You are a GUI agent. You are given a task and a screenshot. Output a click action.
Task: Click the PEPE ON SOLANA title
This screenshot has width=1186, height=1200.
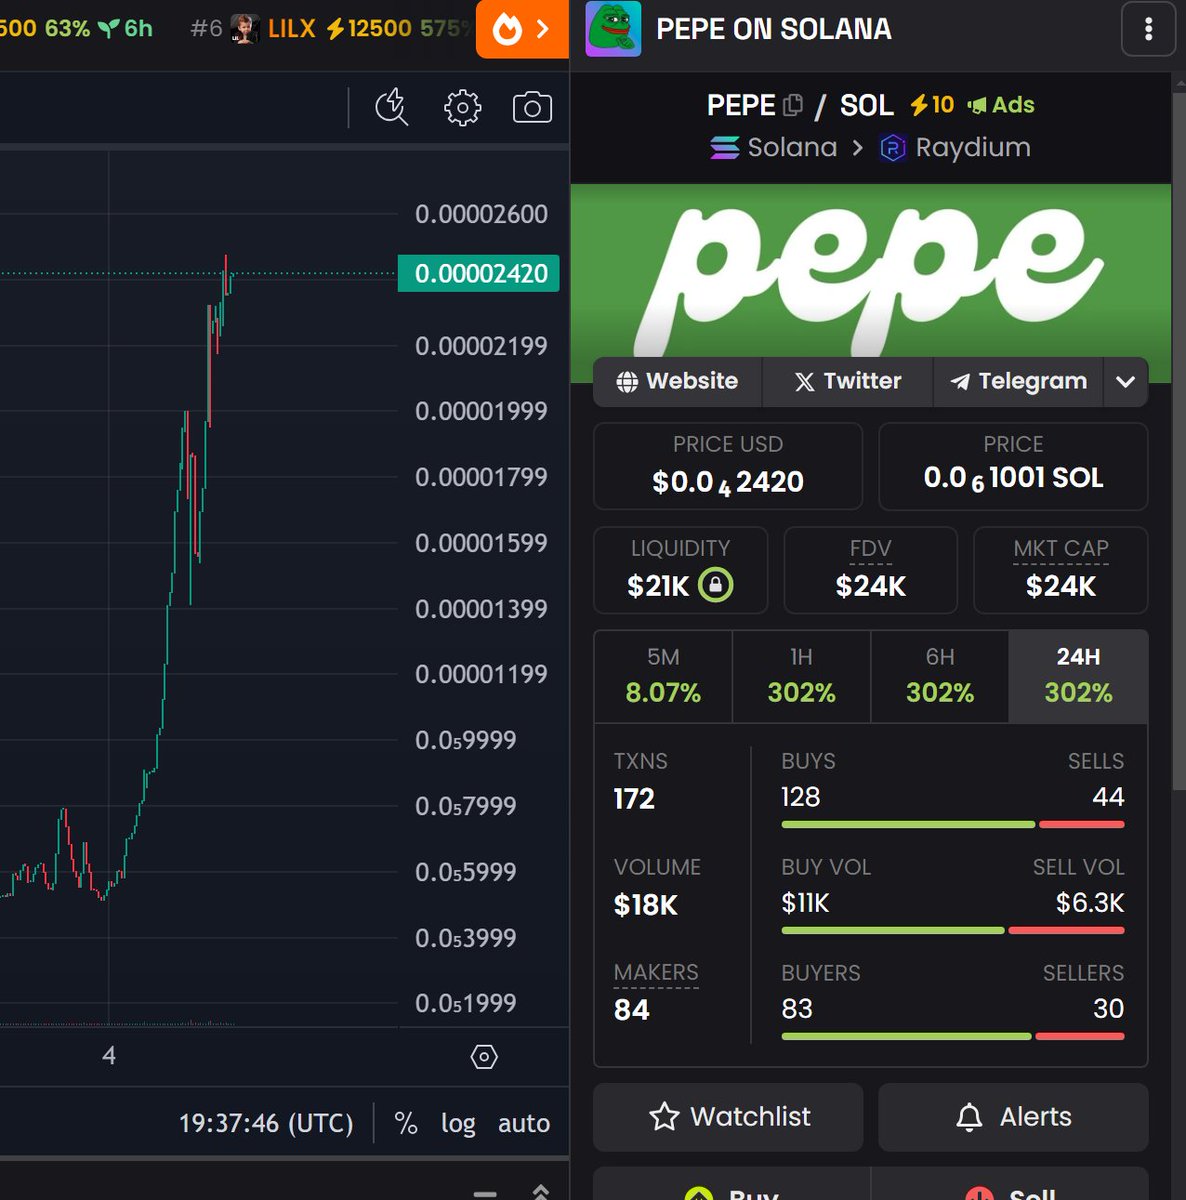774,29
